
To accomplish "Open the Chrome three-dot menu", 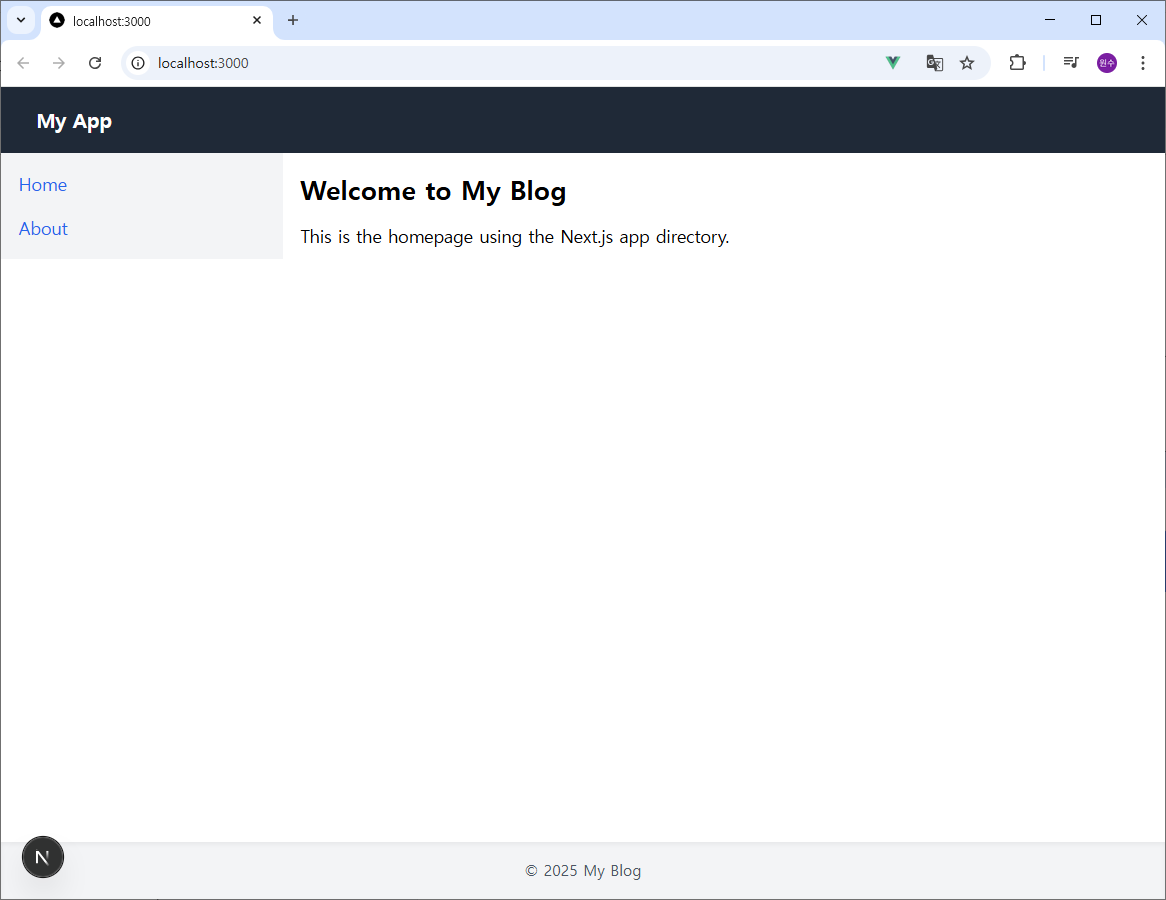I will pyautogui.click(x=1143, y=63).
